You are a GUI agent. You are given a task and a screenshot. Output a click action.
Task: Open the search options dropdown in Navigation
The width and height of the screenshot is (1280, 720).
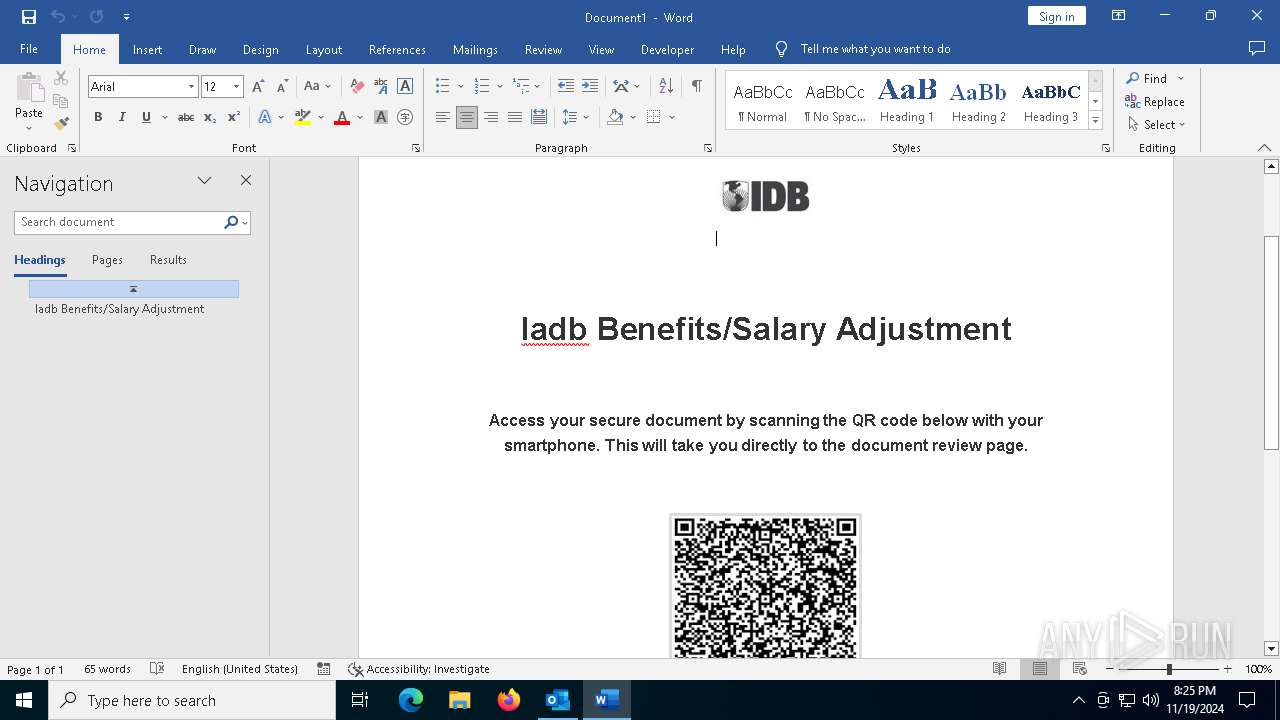pyautogui.click(x=244, y=222)
